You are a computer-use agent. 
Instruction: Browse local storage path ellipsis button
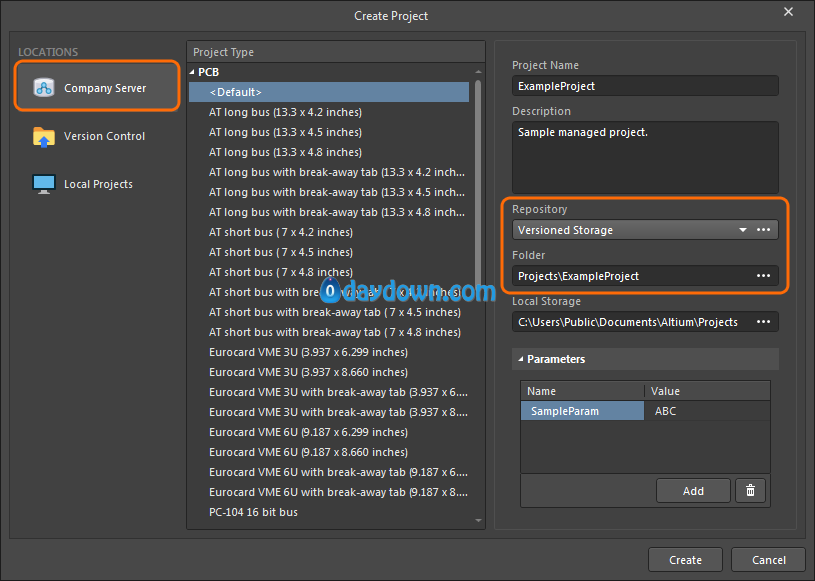click(764, 322)
